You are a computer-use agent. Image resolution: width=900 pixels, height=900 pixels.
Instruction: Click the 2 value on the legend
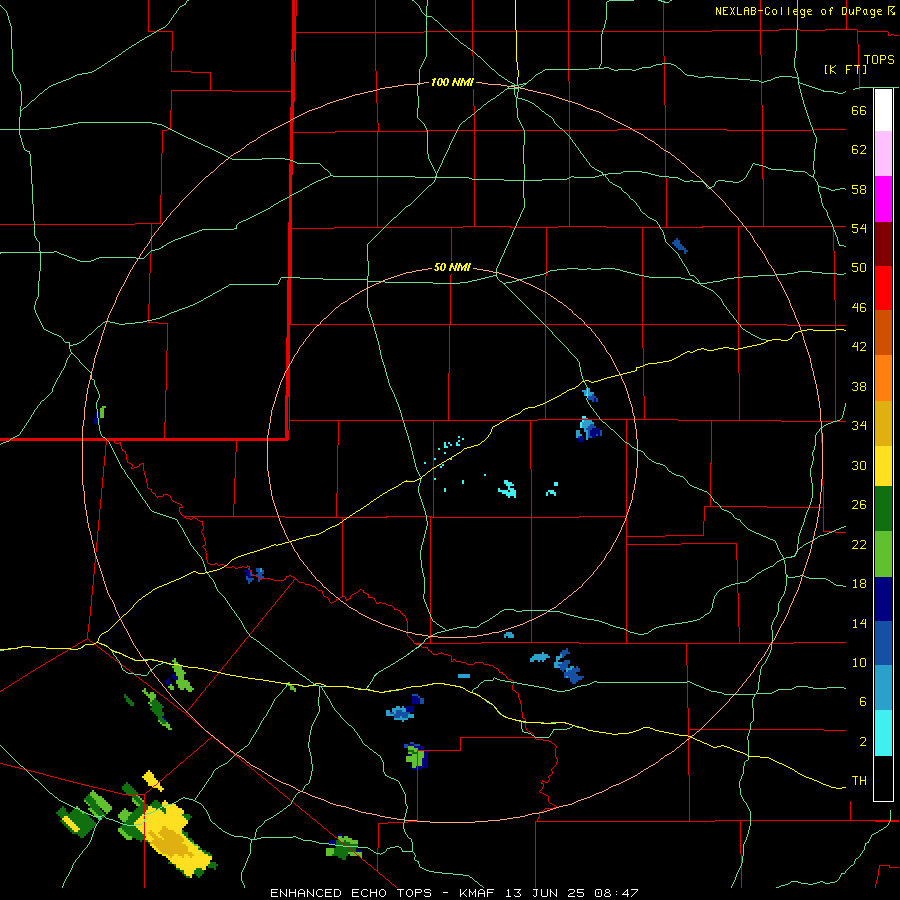(x=863, y=742)
